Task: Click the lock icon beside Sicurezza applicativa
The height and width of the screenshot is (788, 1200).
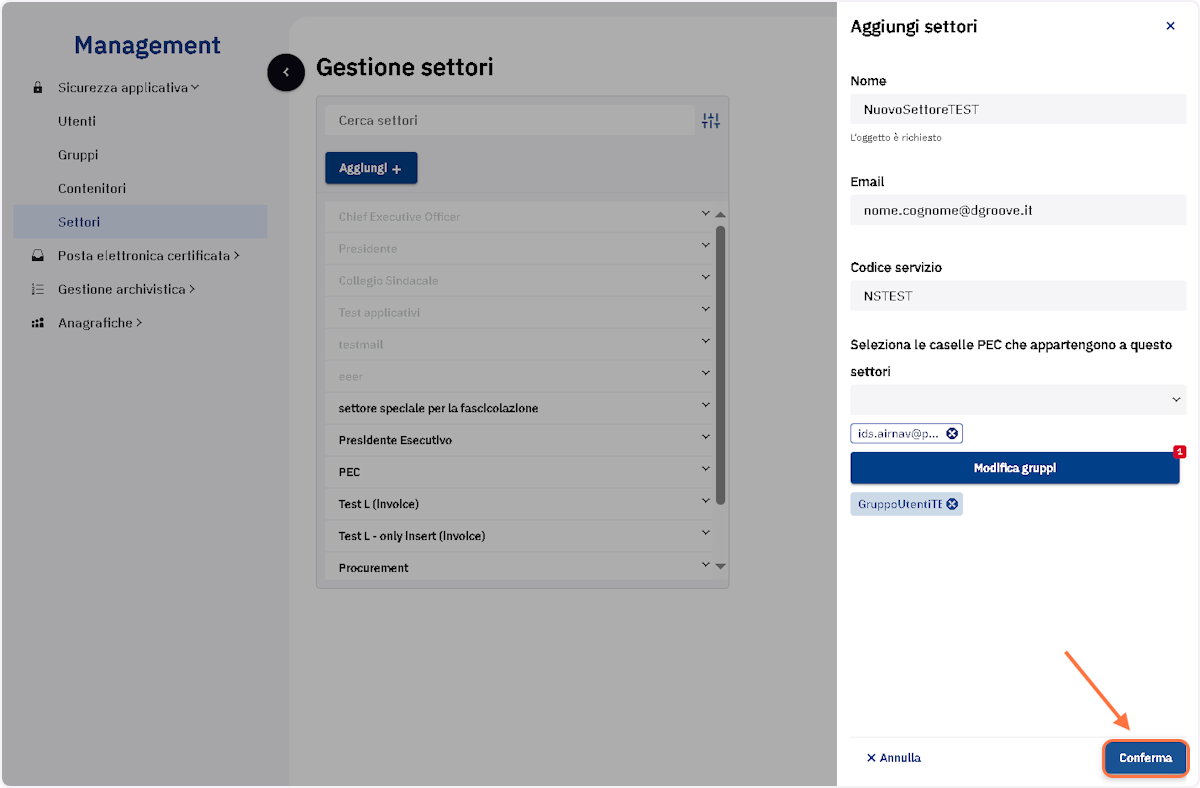Action: [x=38, y=88]
